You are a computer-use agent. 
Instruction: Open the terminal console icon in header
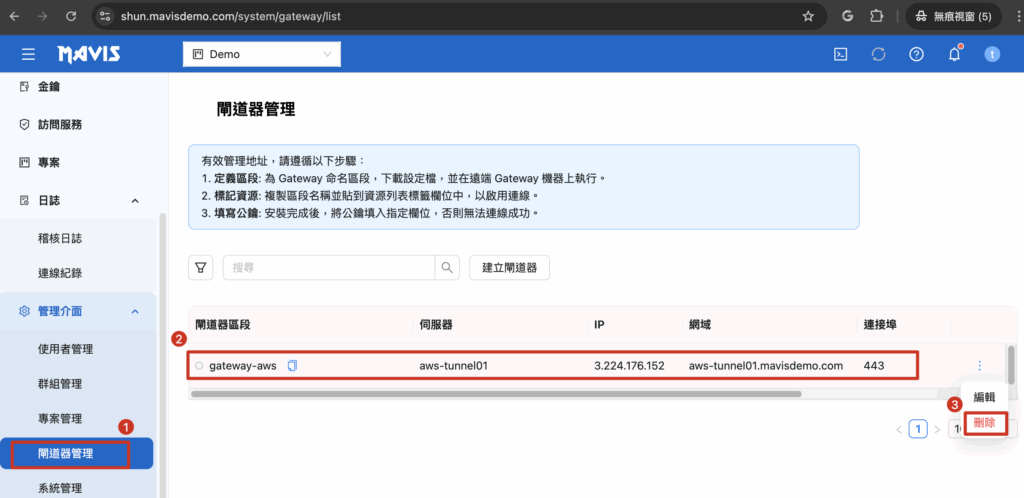click(841, 54)
